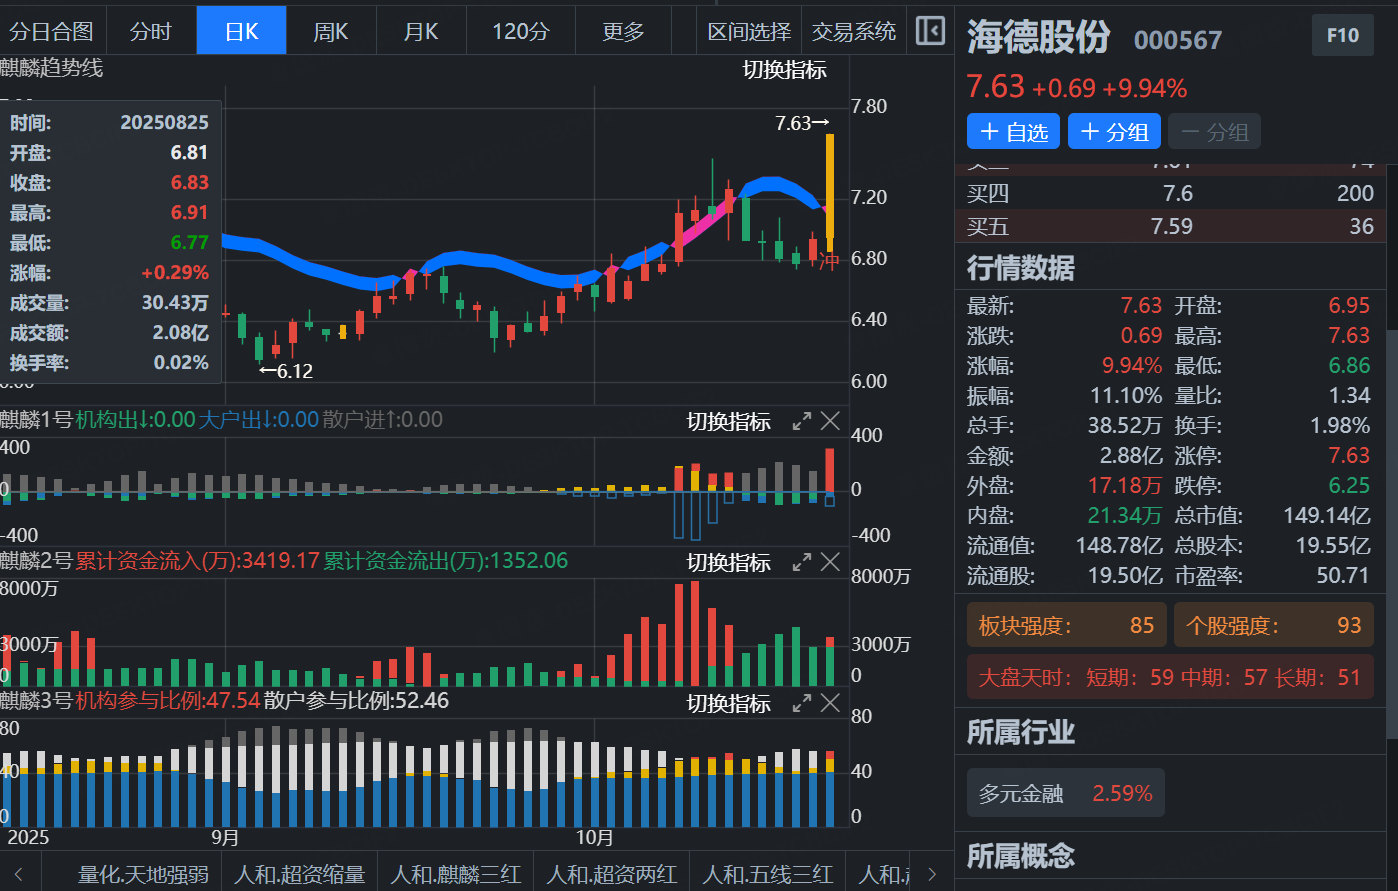Screen dimensions: 1398x891
Task: Collapse the right sidebar panel icon
Action: (930, 31)
